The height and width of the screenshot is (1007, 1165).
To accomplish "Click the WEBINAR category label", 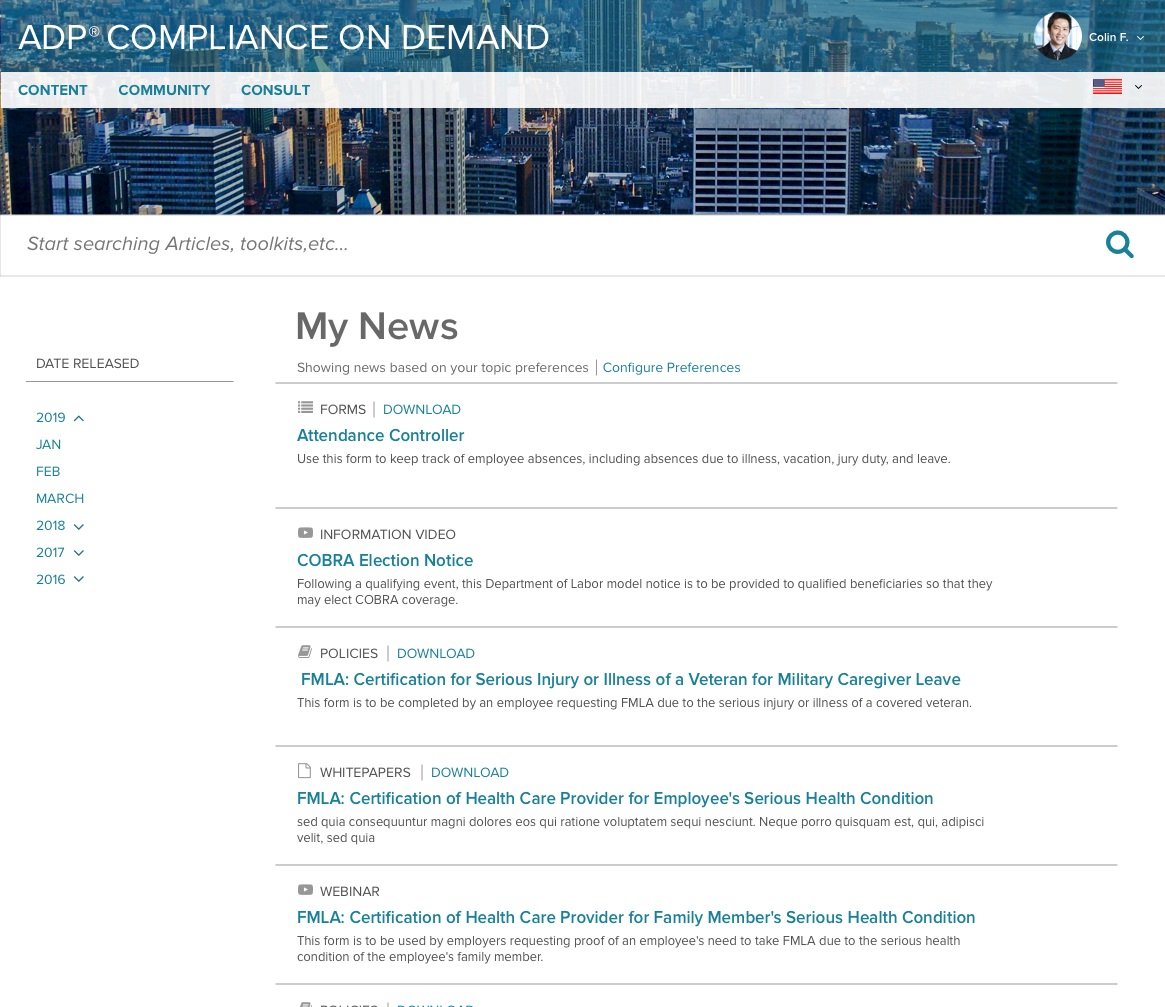I will [x=349, y=891].
